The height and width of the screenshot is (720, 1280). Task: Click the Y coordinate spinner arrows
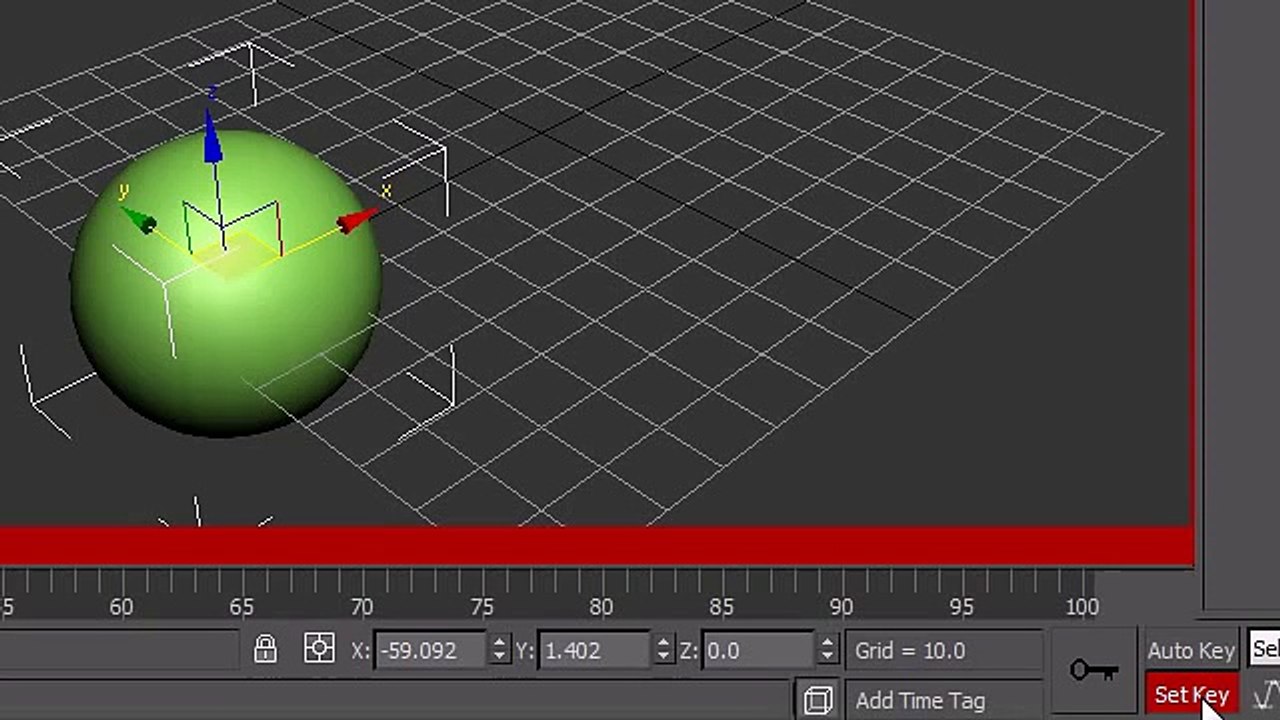coord(664,651)
